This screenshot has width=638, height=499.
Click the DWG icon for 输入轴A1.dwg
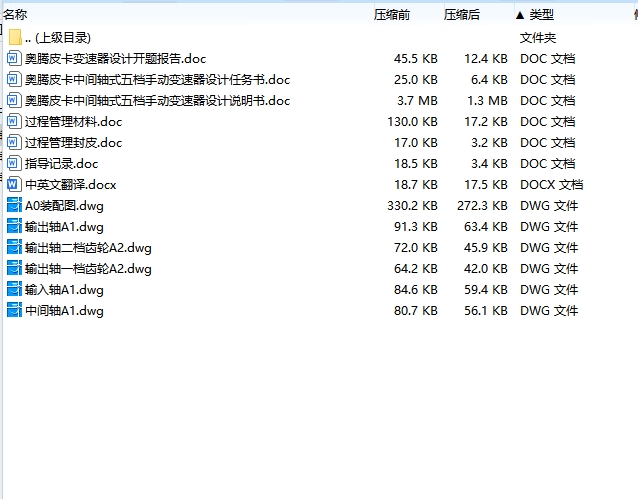[x=14, y=289]
